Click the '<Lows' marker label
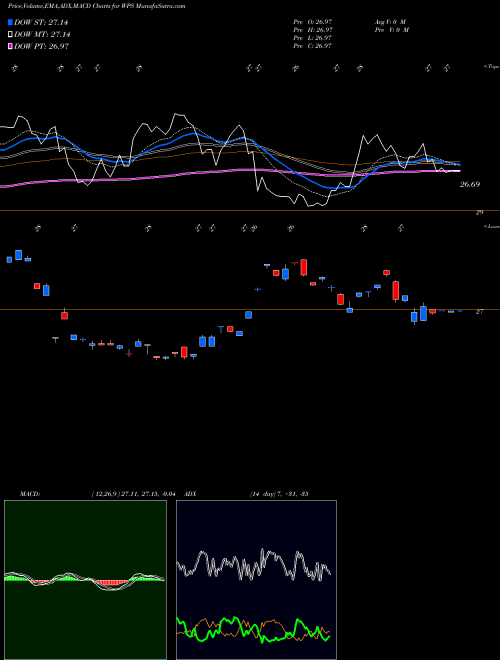 pos(491,226)
